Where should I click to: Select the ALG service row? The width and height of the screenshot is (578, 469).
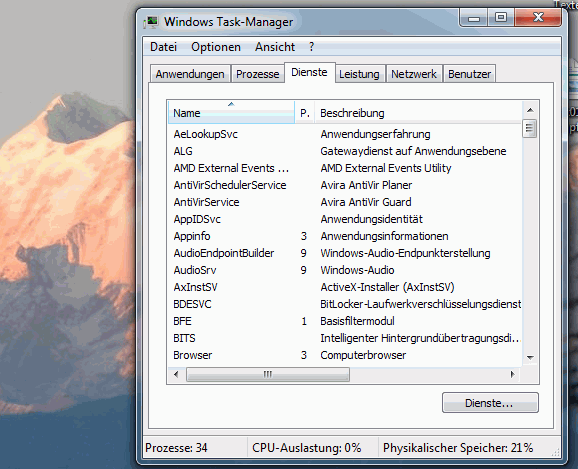(345, 151)
